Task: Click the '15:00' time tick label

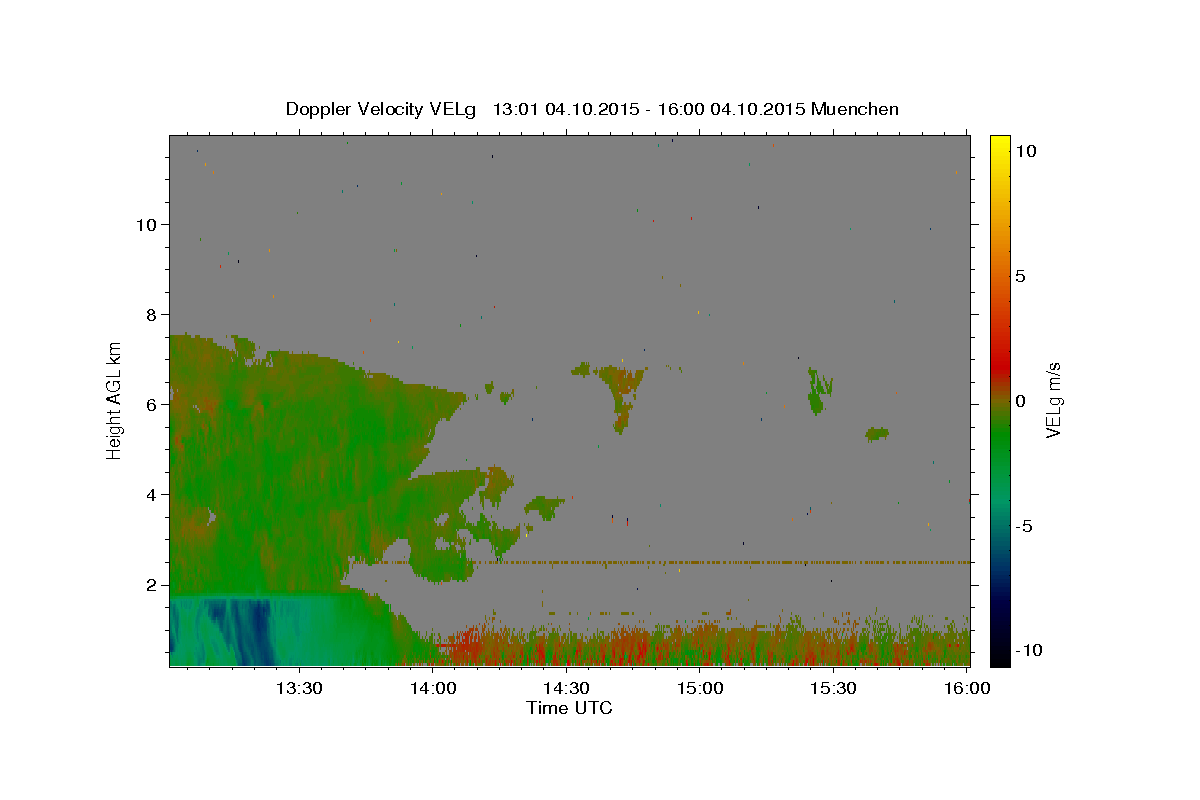Action: click(x=700, y=688)
